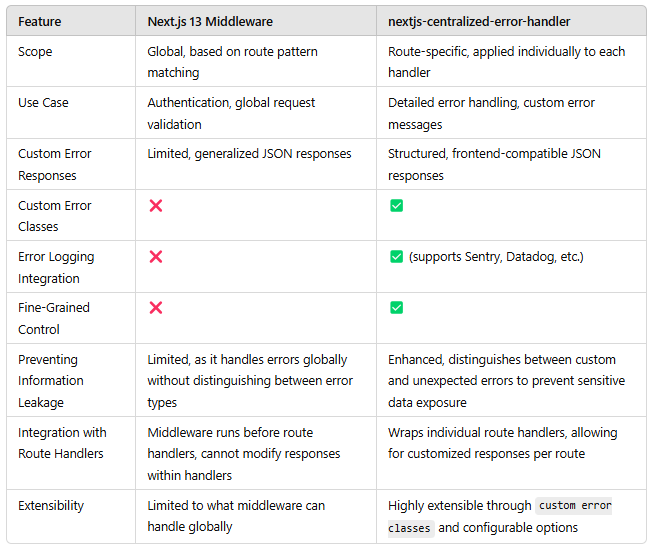Click the red X in Fine-Grained Control row

coord(156,308)
